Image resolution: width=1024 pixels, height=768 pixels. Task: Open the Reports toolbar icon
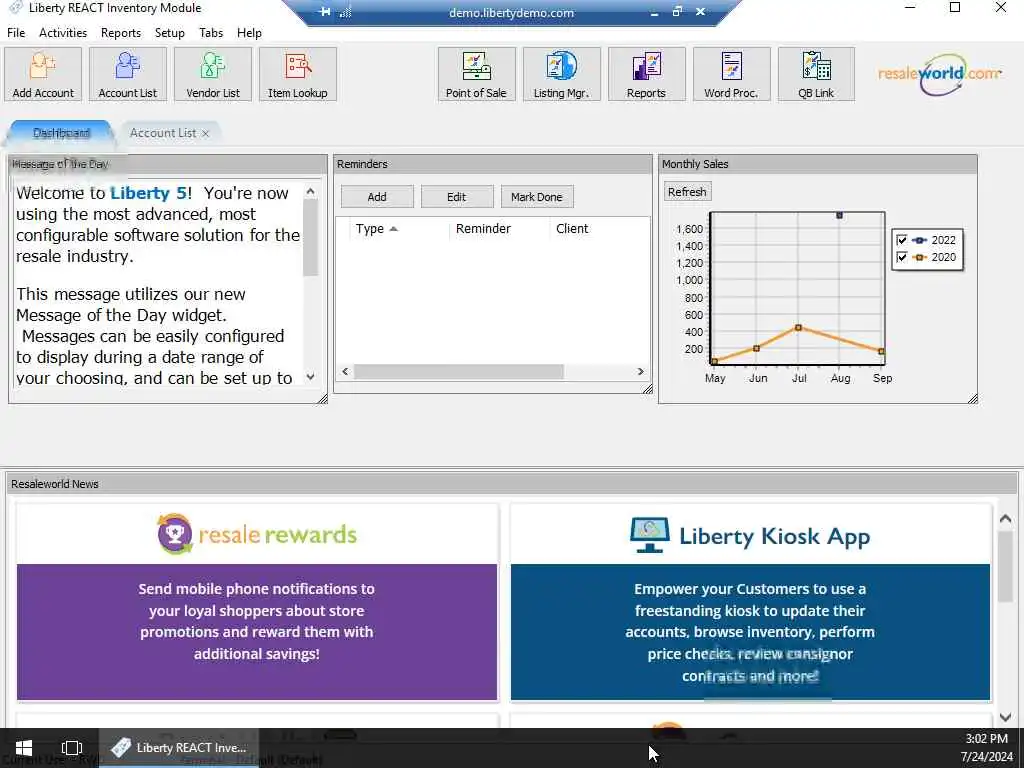tap(646, 74)
